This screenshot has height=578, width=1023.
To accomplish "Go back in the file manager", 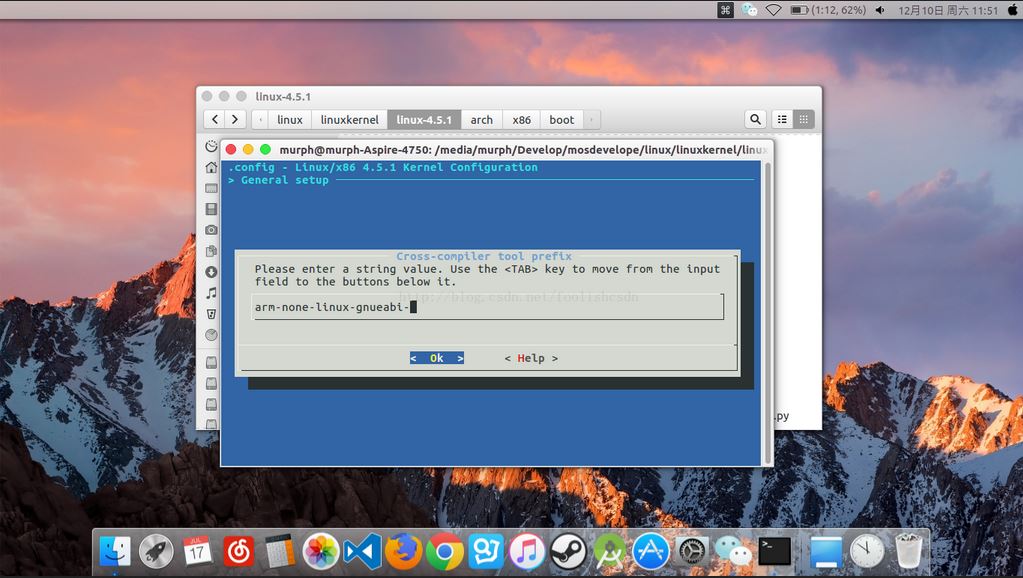I will (215, 119).
